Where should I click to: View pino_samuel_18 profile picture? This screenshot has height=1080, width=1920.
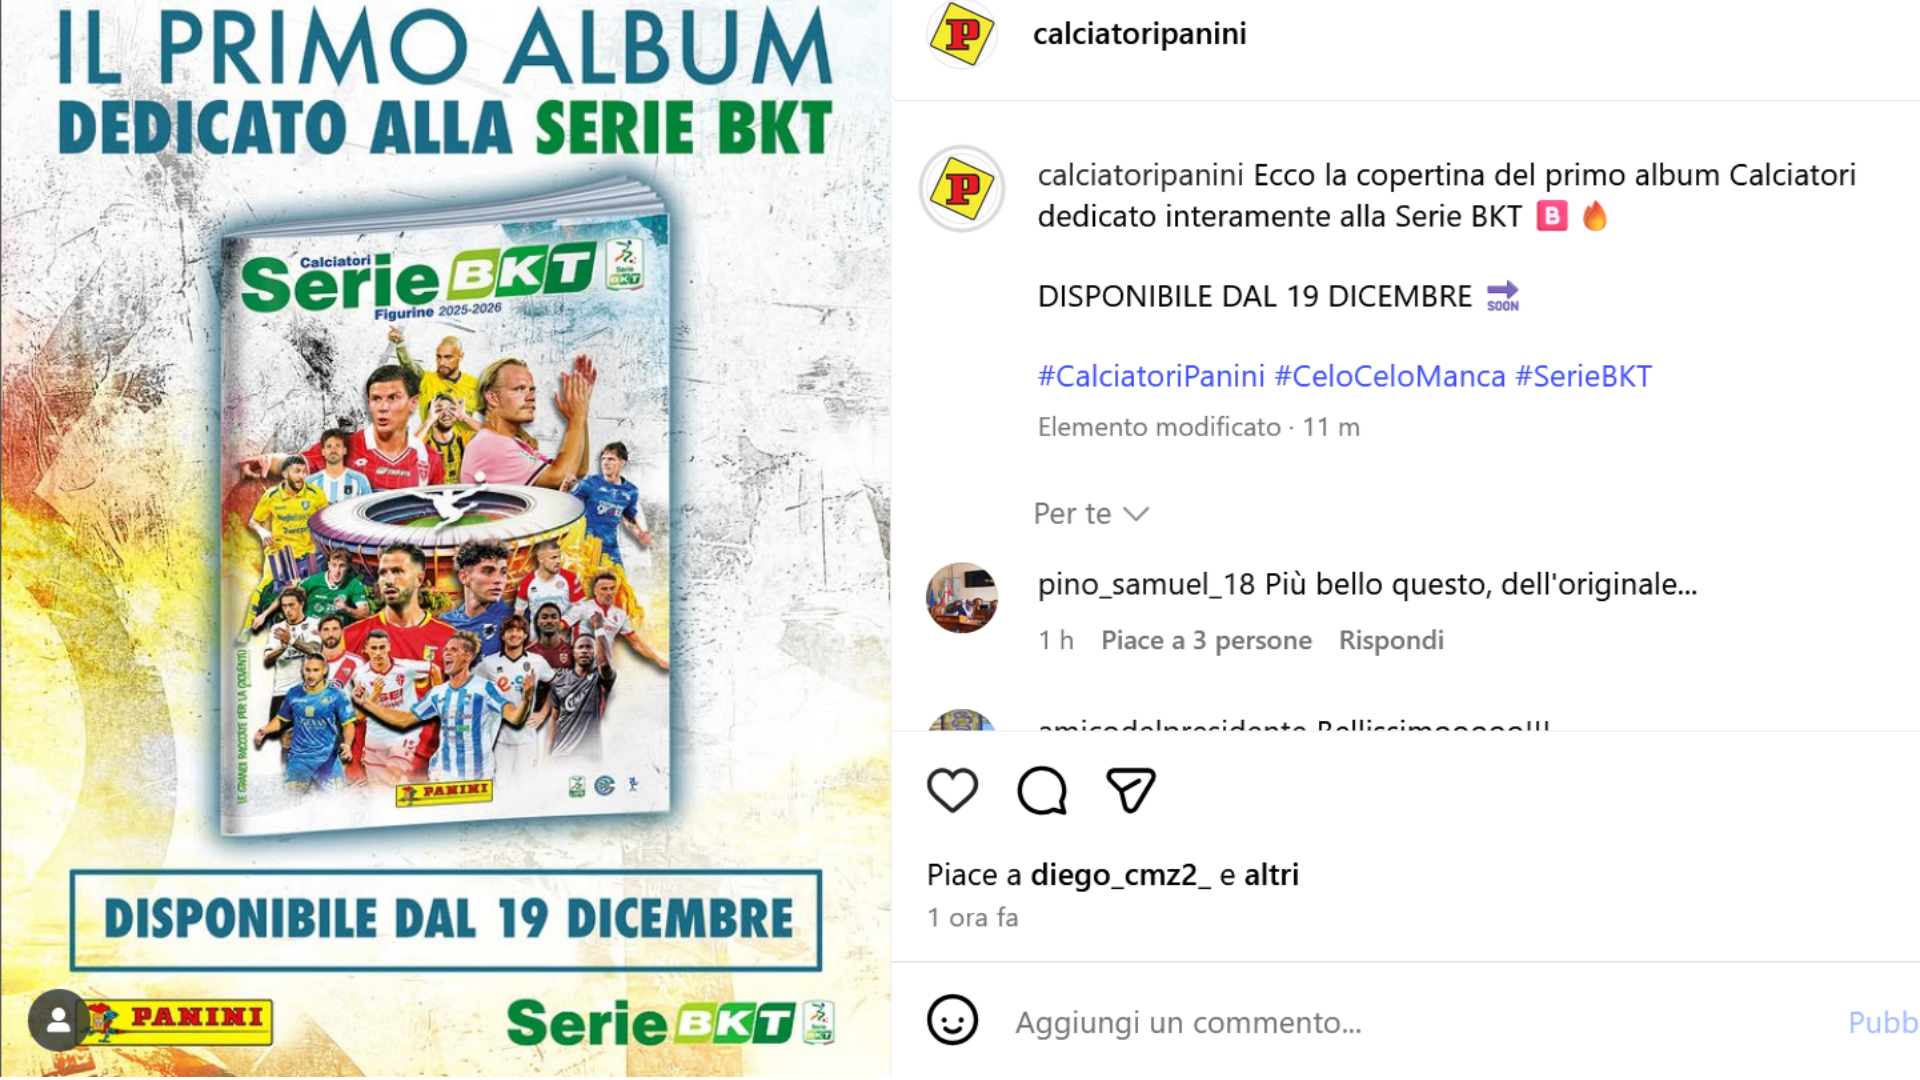pyautogui.click(x=962, y=598)
